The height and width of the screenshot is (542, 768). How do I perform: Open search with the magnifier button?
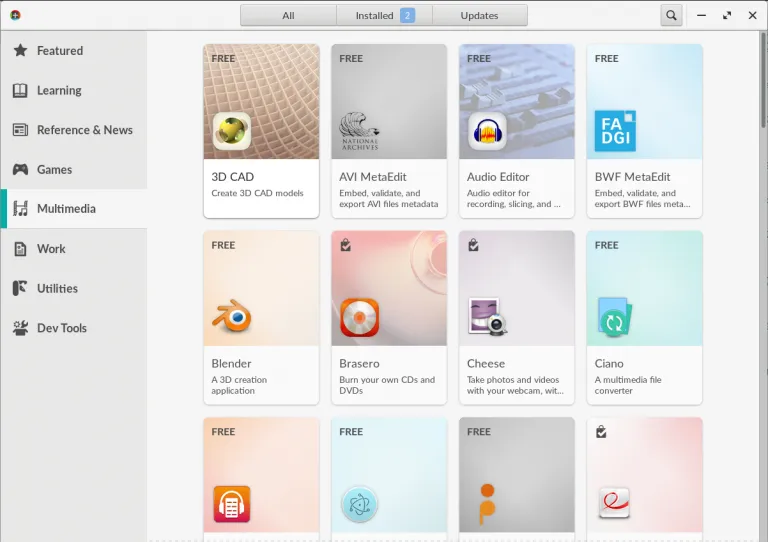(x=671, y=15)
